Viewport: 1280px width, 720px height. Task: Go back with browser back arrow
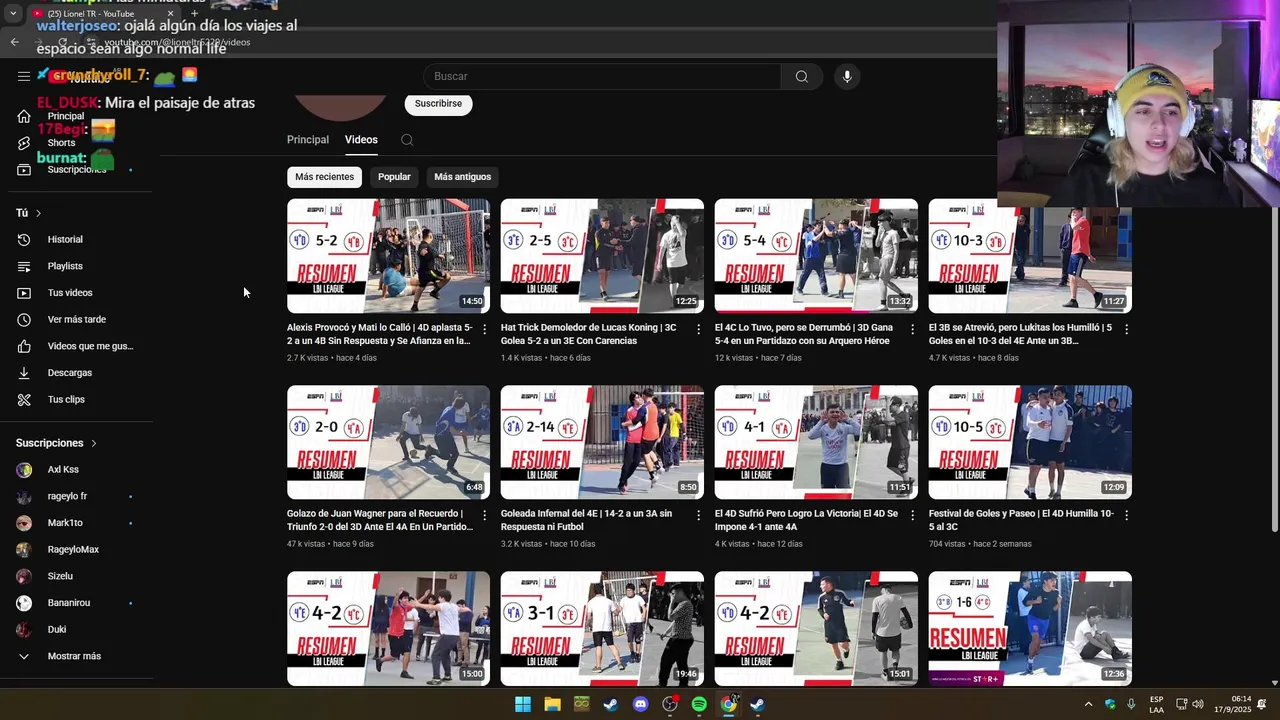coord(14,42)
